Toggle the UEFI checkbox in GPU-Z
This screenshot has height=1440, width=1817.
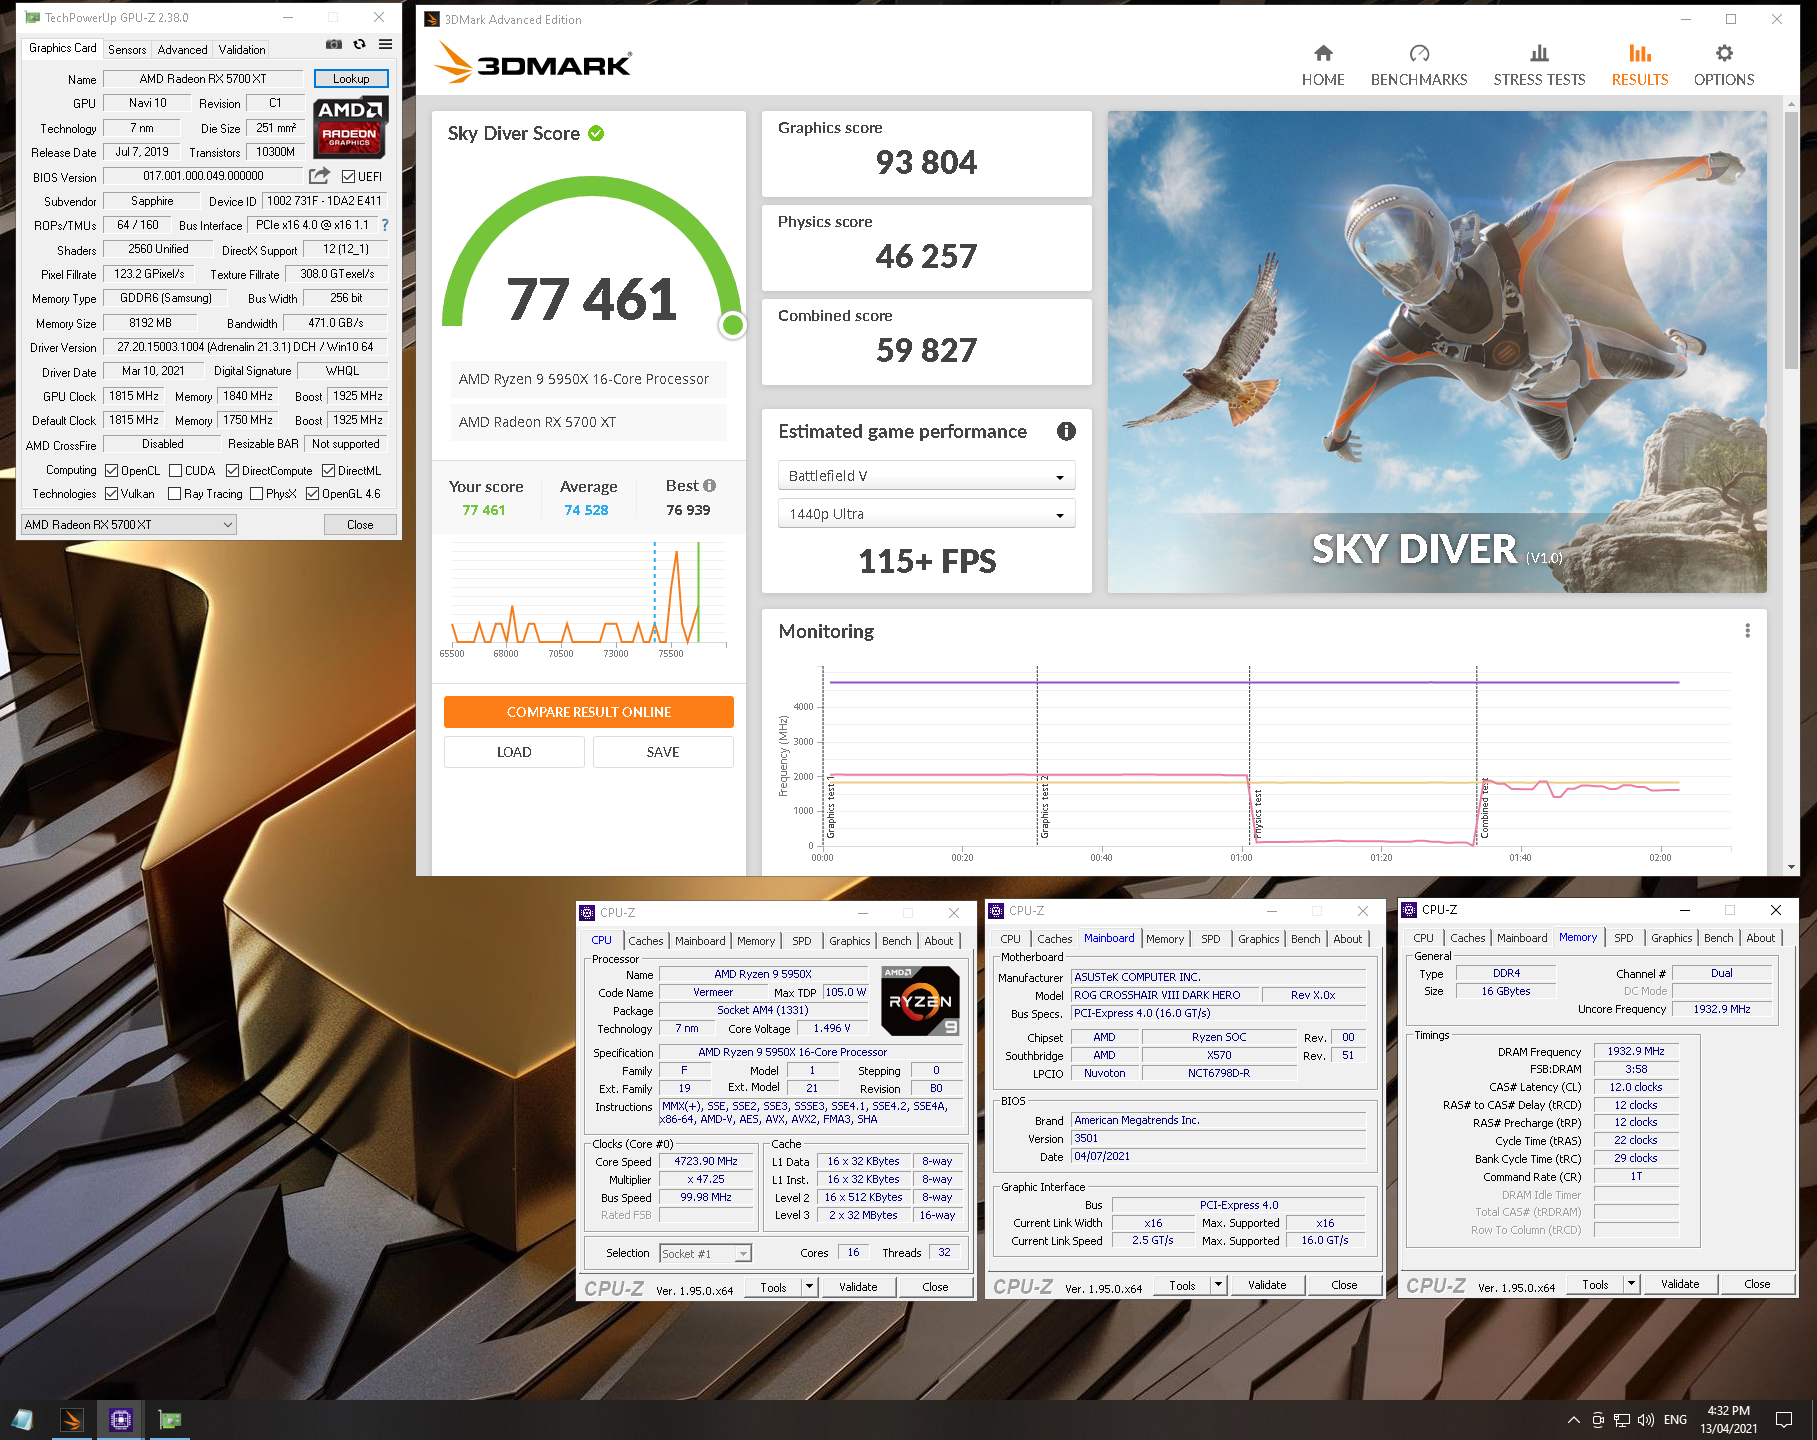coord(348,177)
